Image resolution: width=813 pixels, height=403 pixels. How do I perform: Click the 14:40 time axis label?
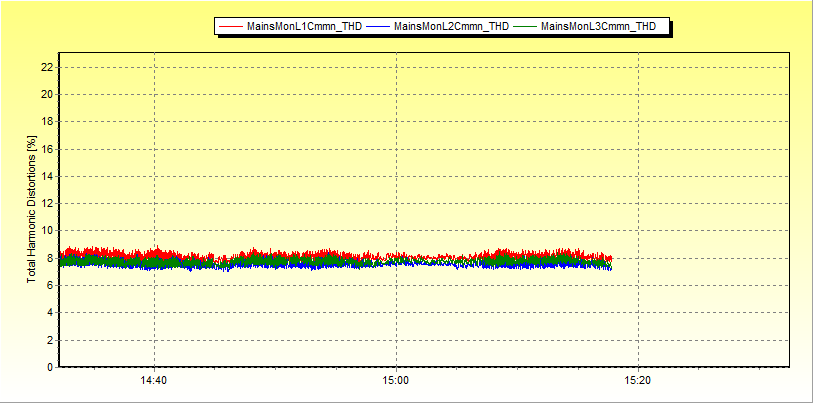pyautogui.click(x=154, y=381)
